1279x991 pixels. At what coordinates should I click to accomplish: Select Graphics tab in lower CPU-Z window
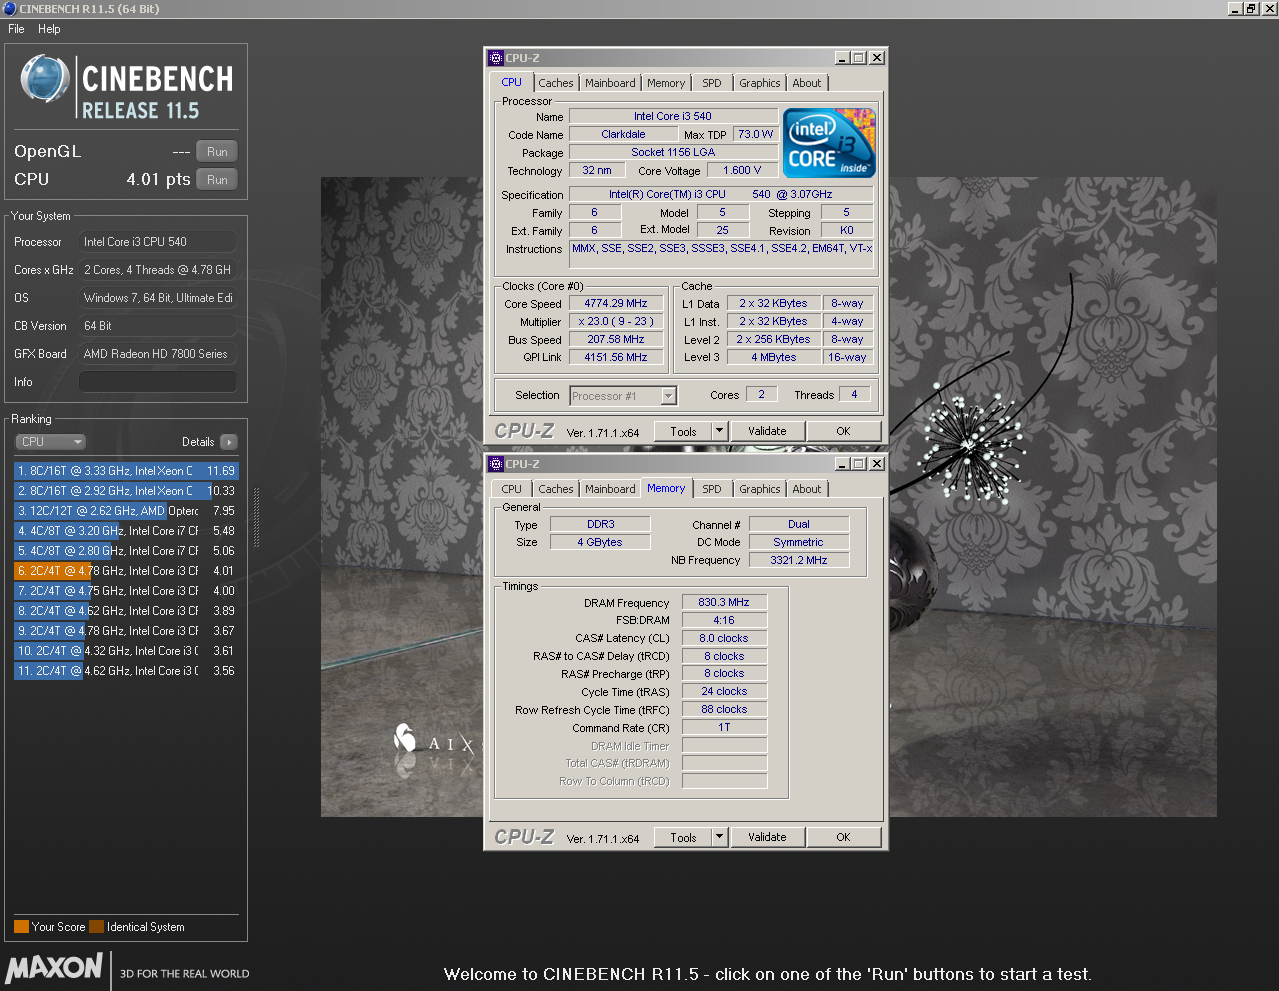(760, 489)
